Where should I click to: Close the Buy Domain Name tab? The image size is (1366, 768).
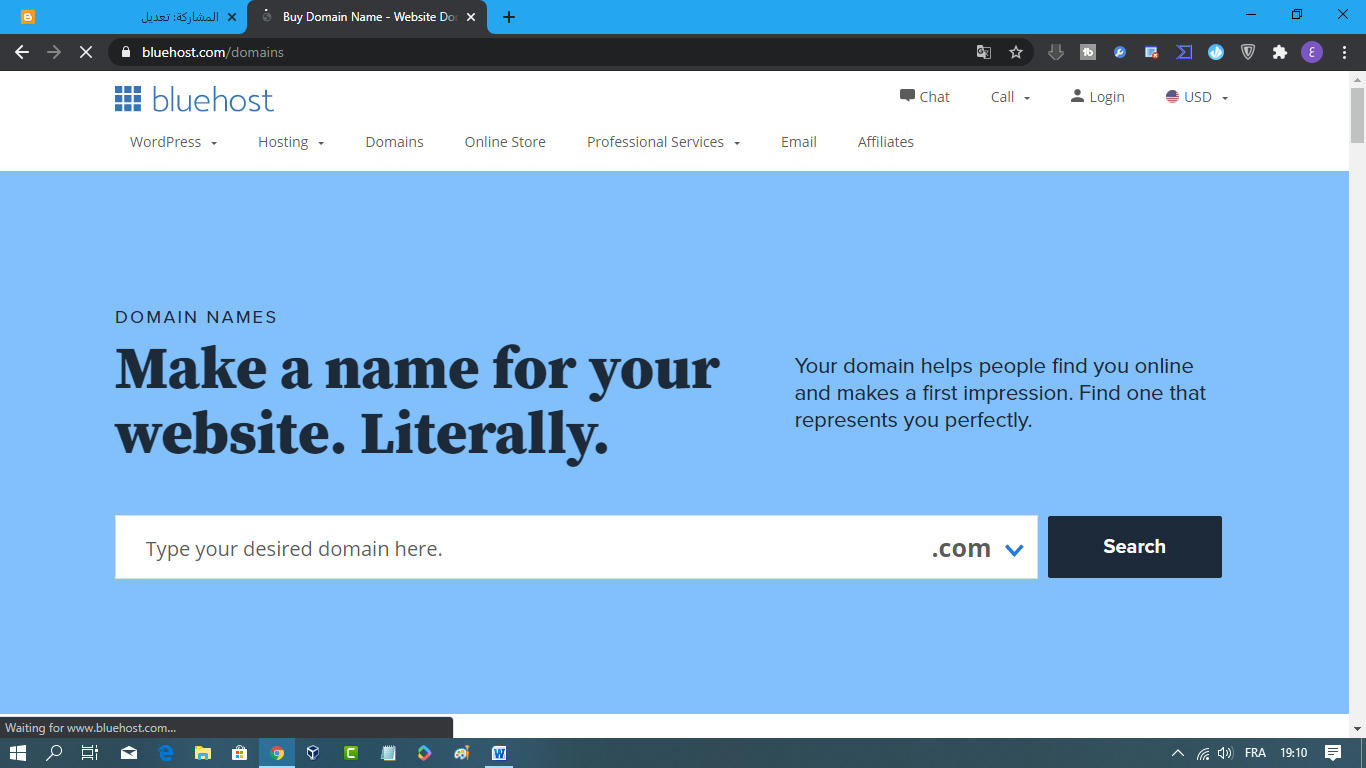471,17
